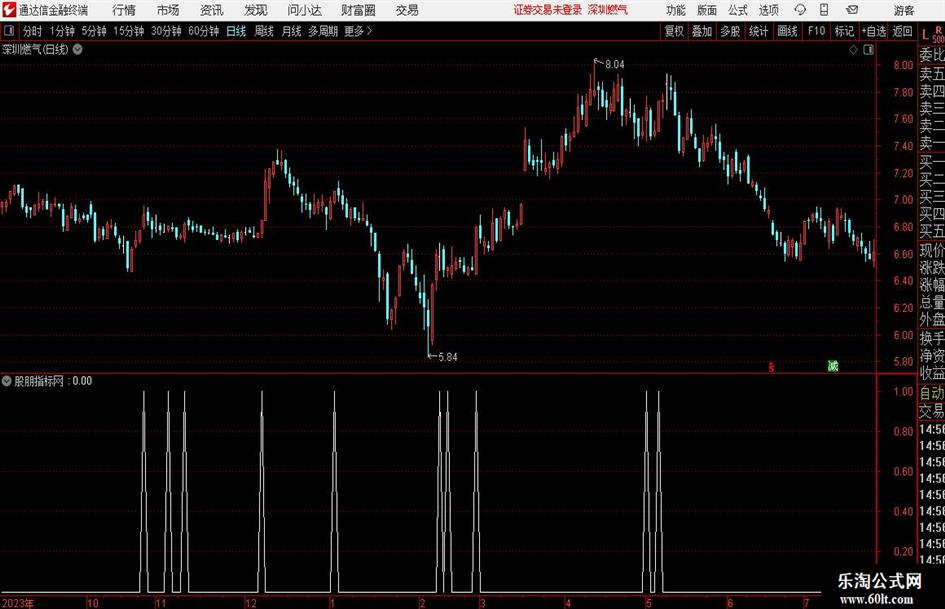The width and height of the screenshot is (945, 609).
Task: Click the 返回 back button
Action: point(902,31)
